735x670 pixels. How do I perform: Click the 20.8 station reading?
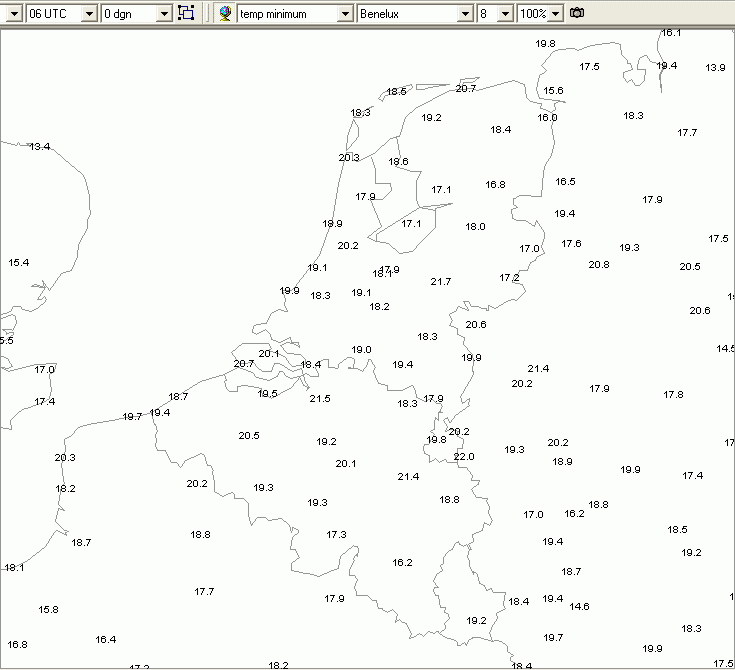[x=599, y=265]
